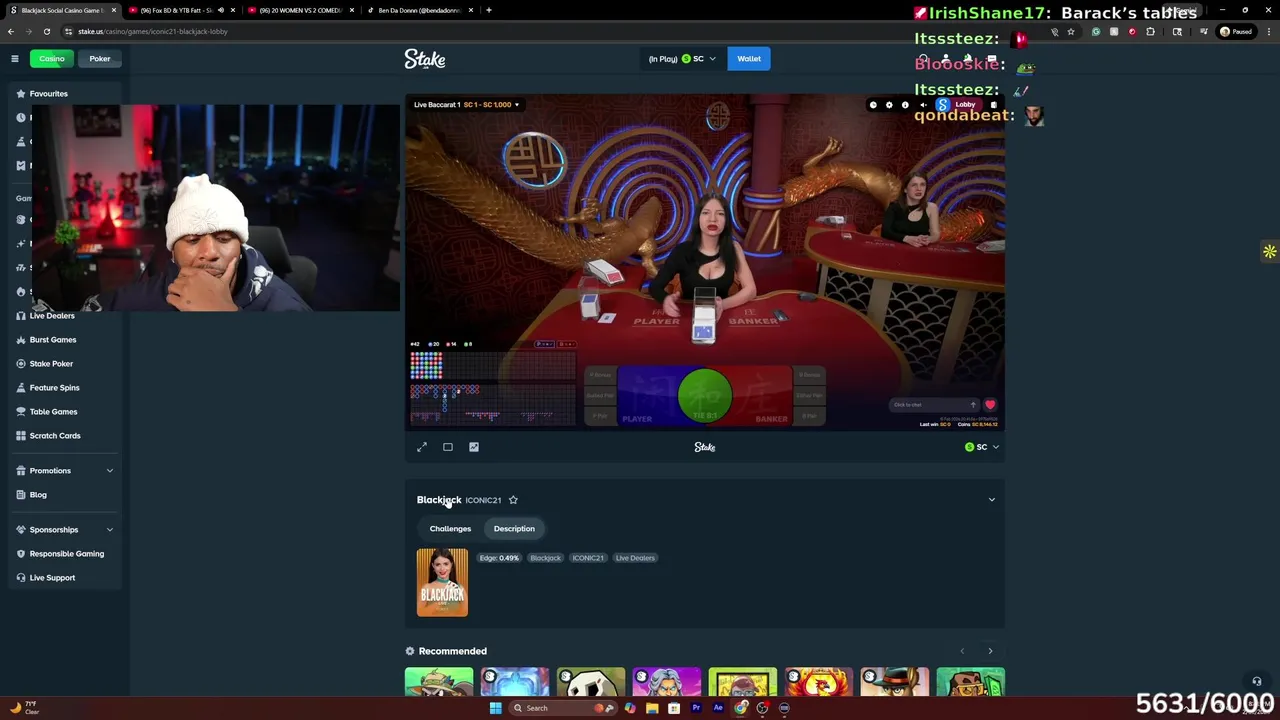Click the Responsible Gaming shield icon

(x=20, y=554)
